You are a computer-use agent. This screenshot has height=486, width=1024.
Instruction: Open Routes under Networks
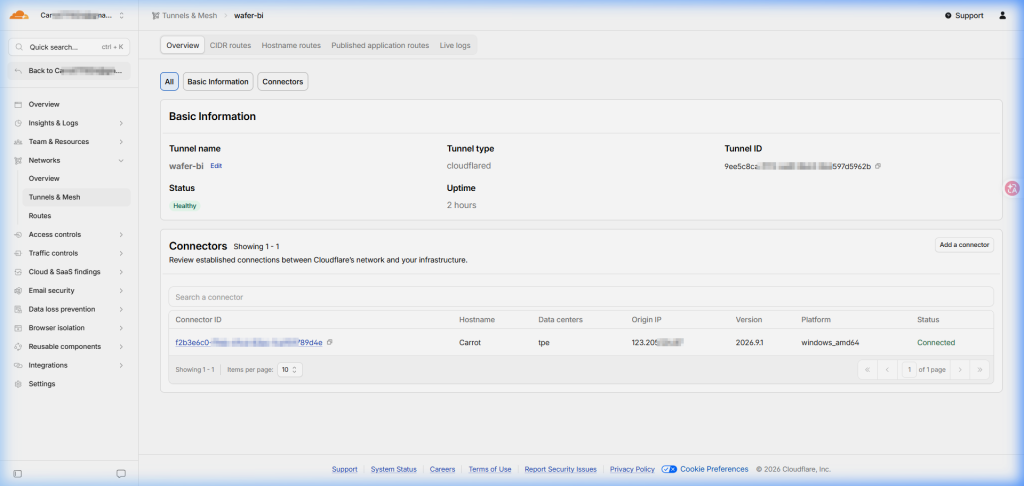[x=40, y=216]
